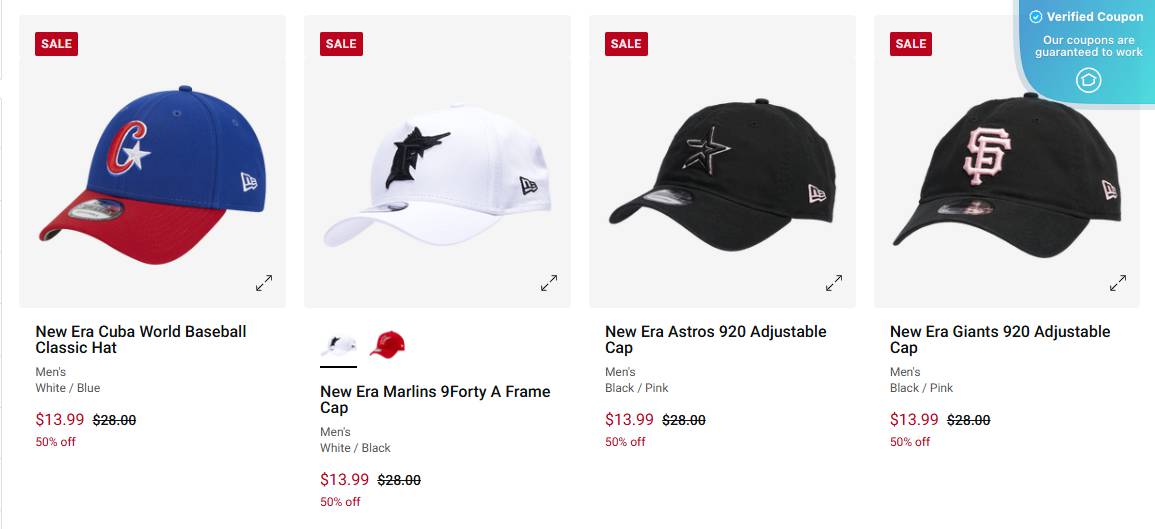The image size is (1155, 529).
Task: Click the Verified Coupon checkmark icon
Action: tap(1036, 17)
